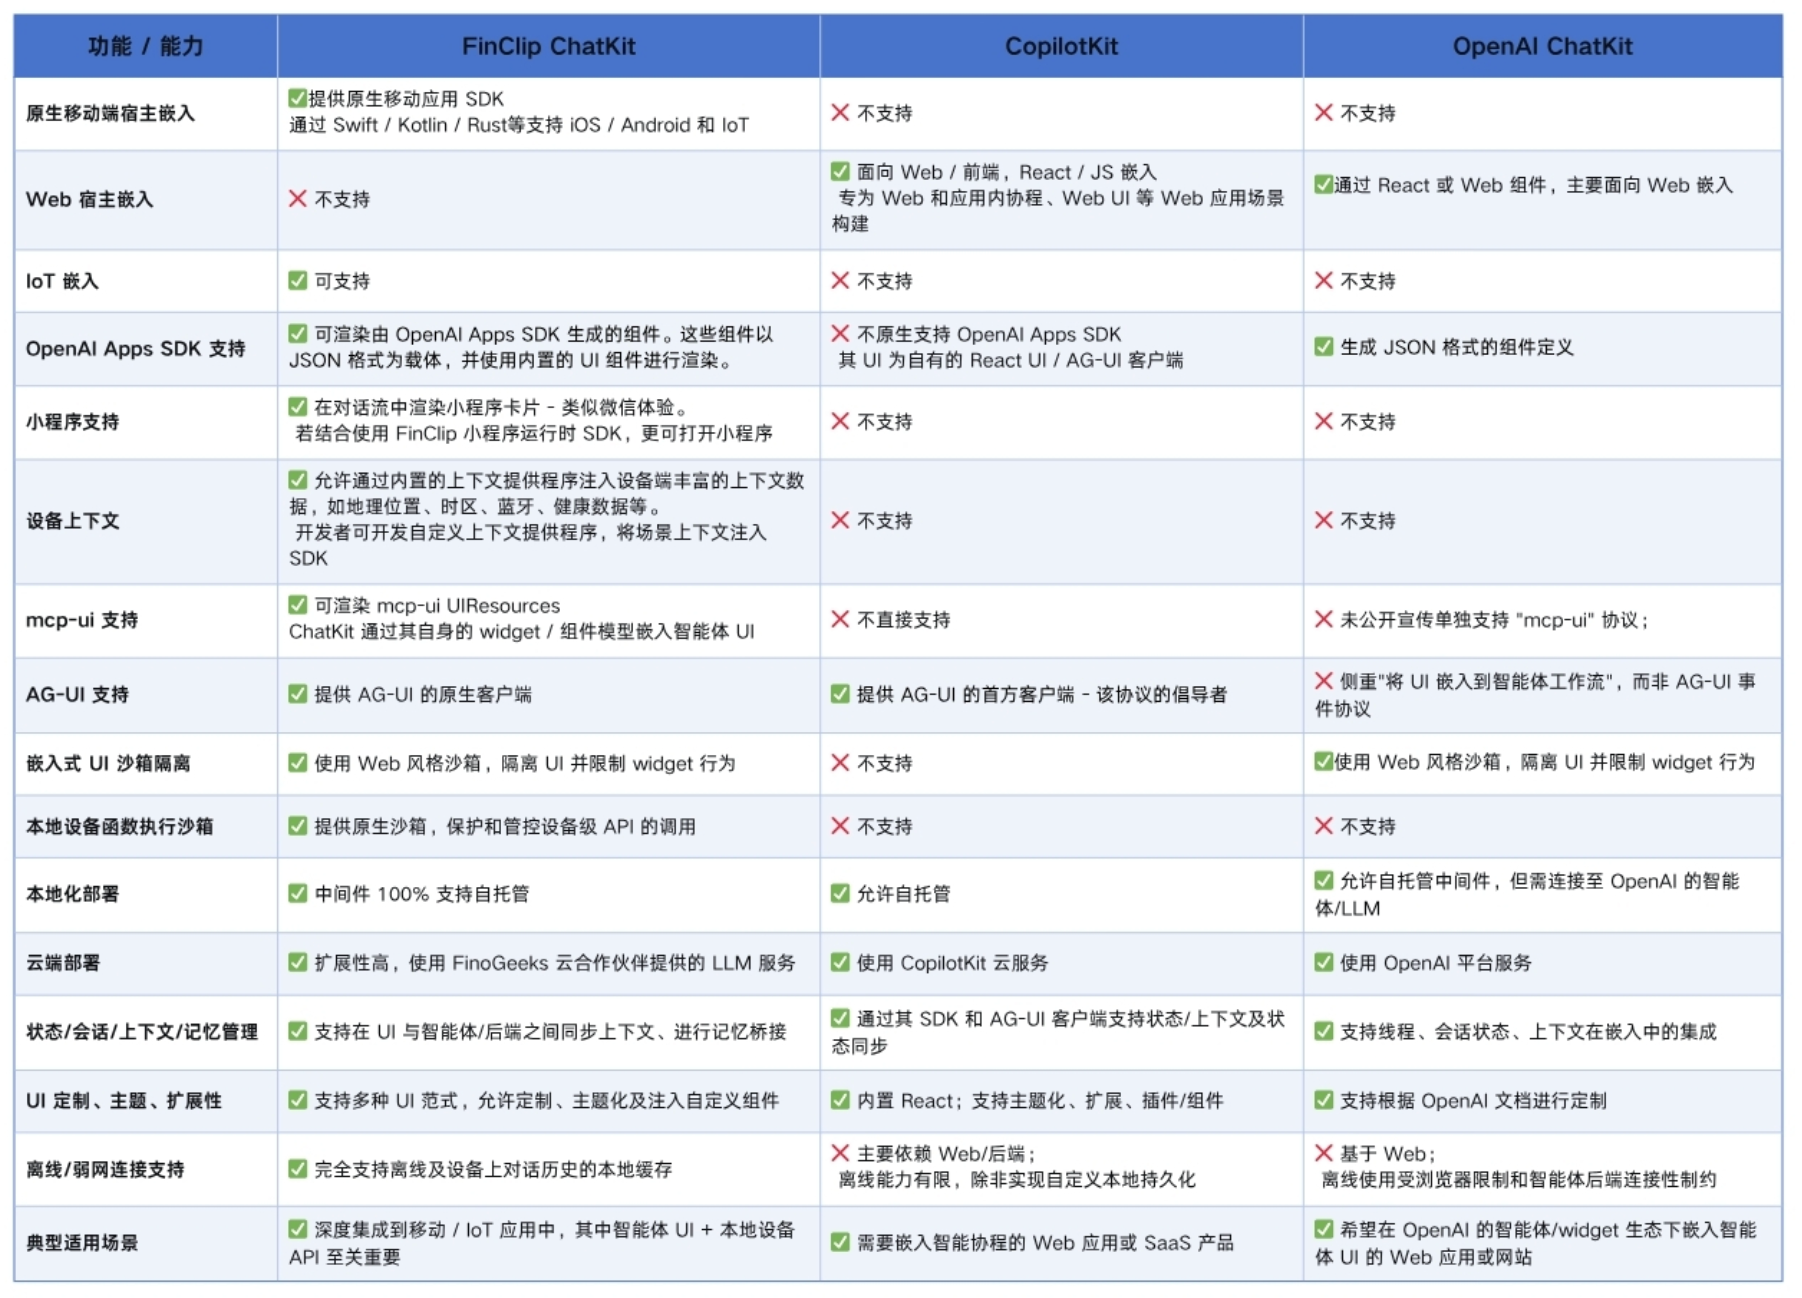Select the OpenAI ChatKit column header
The image size is (1802, 1298).
click(x=1542, y=46)
